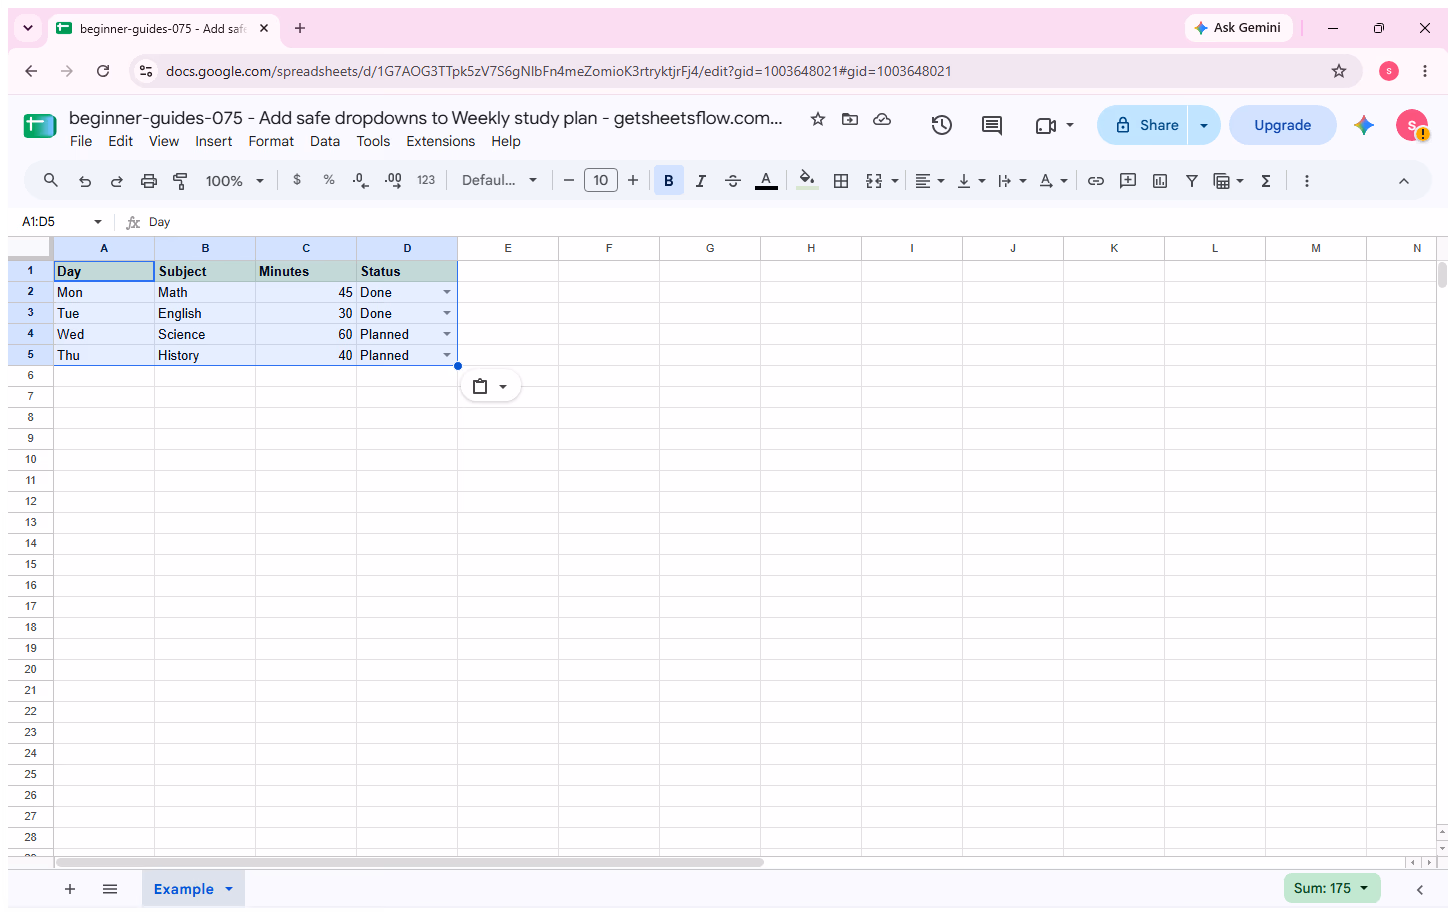Star the spreadsheet document
This screenshot has width=1456, height=916.
pyautogui.click(x=818, y=119)
